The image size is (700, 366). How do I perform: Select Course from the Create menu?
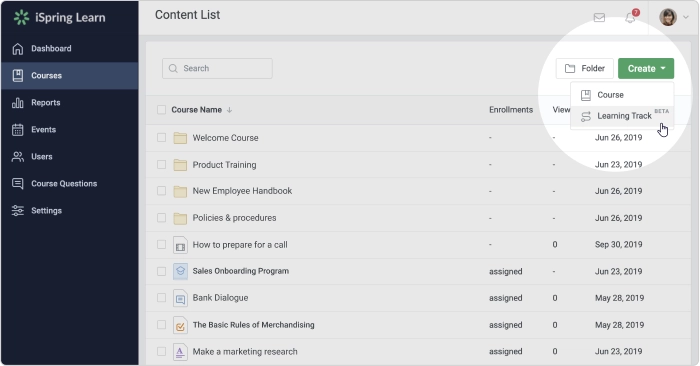tap(622, 95)
